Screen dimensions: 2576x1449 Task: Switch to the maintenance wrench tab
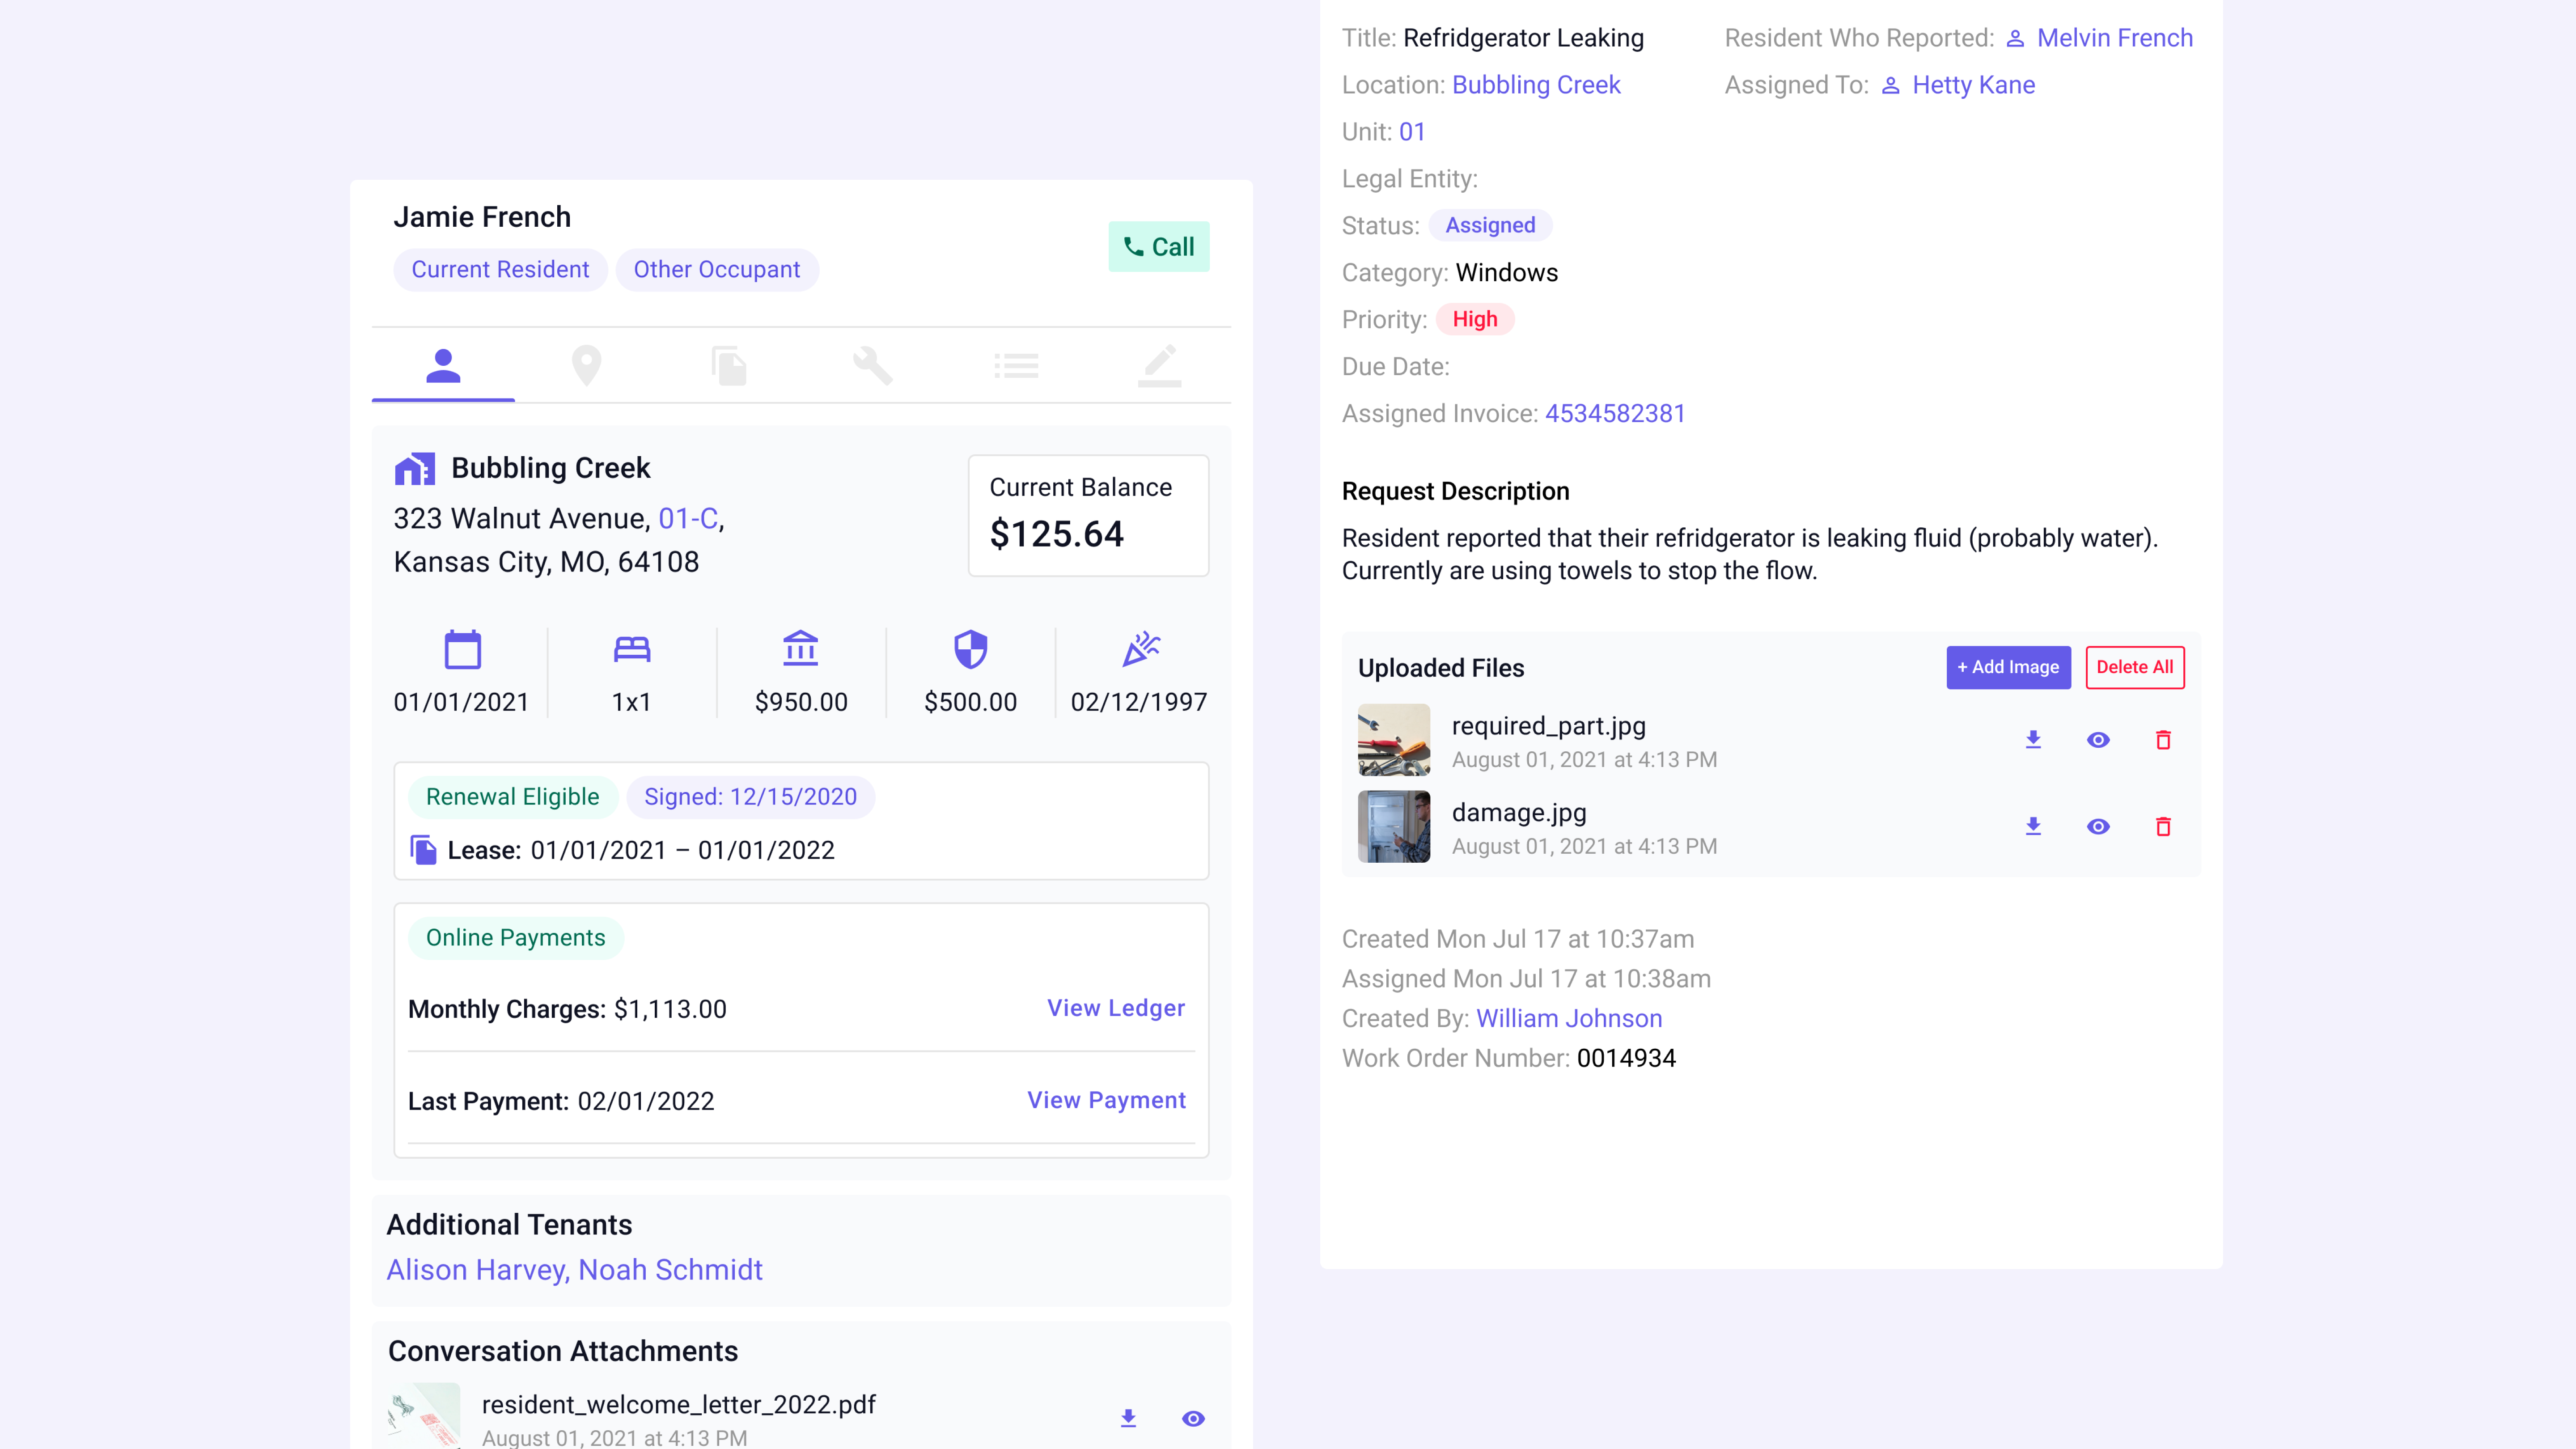872,365
